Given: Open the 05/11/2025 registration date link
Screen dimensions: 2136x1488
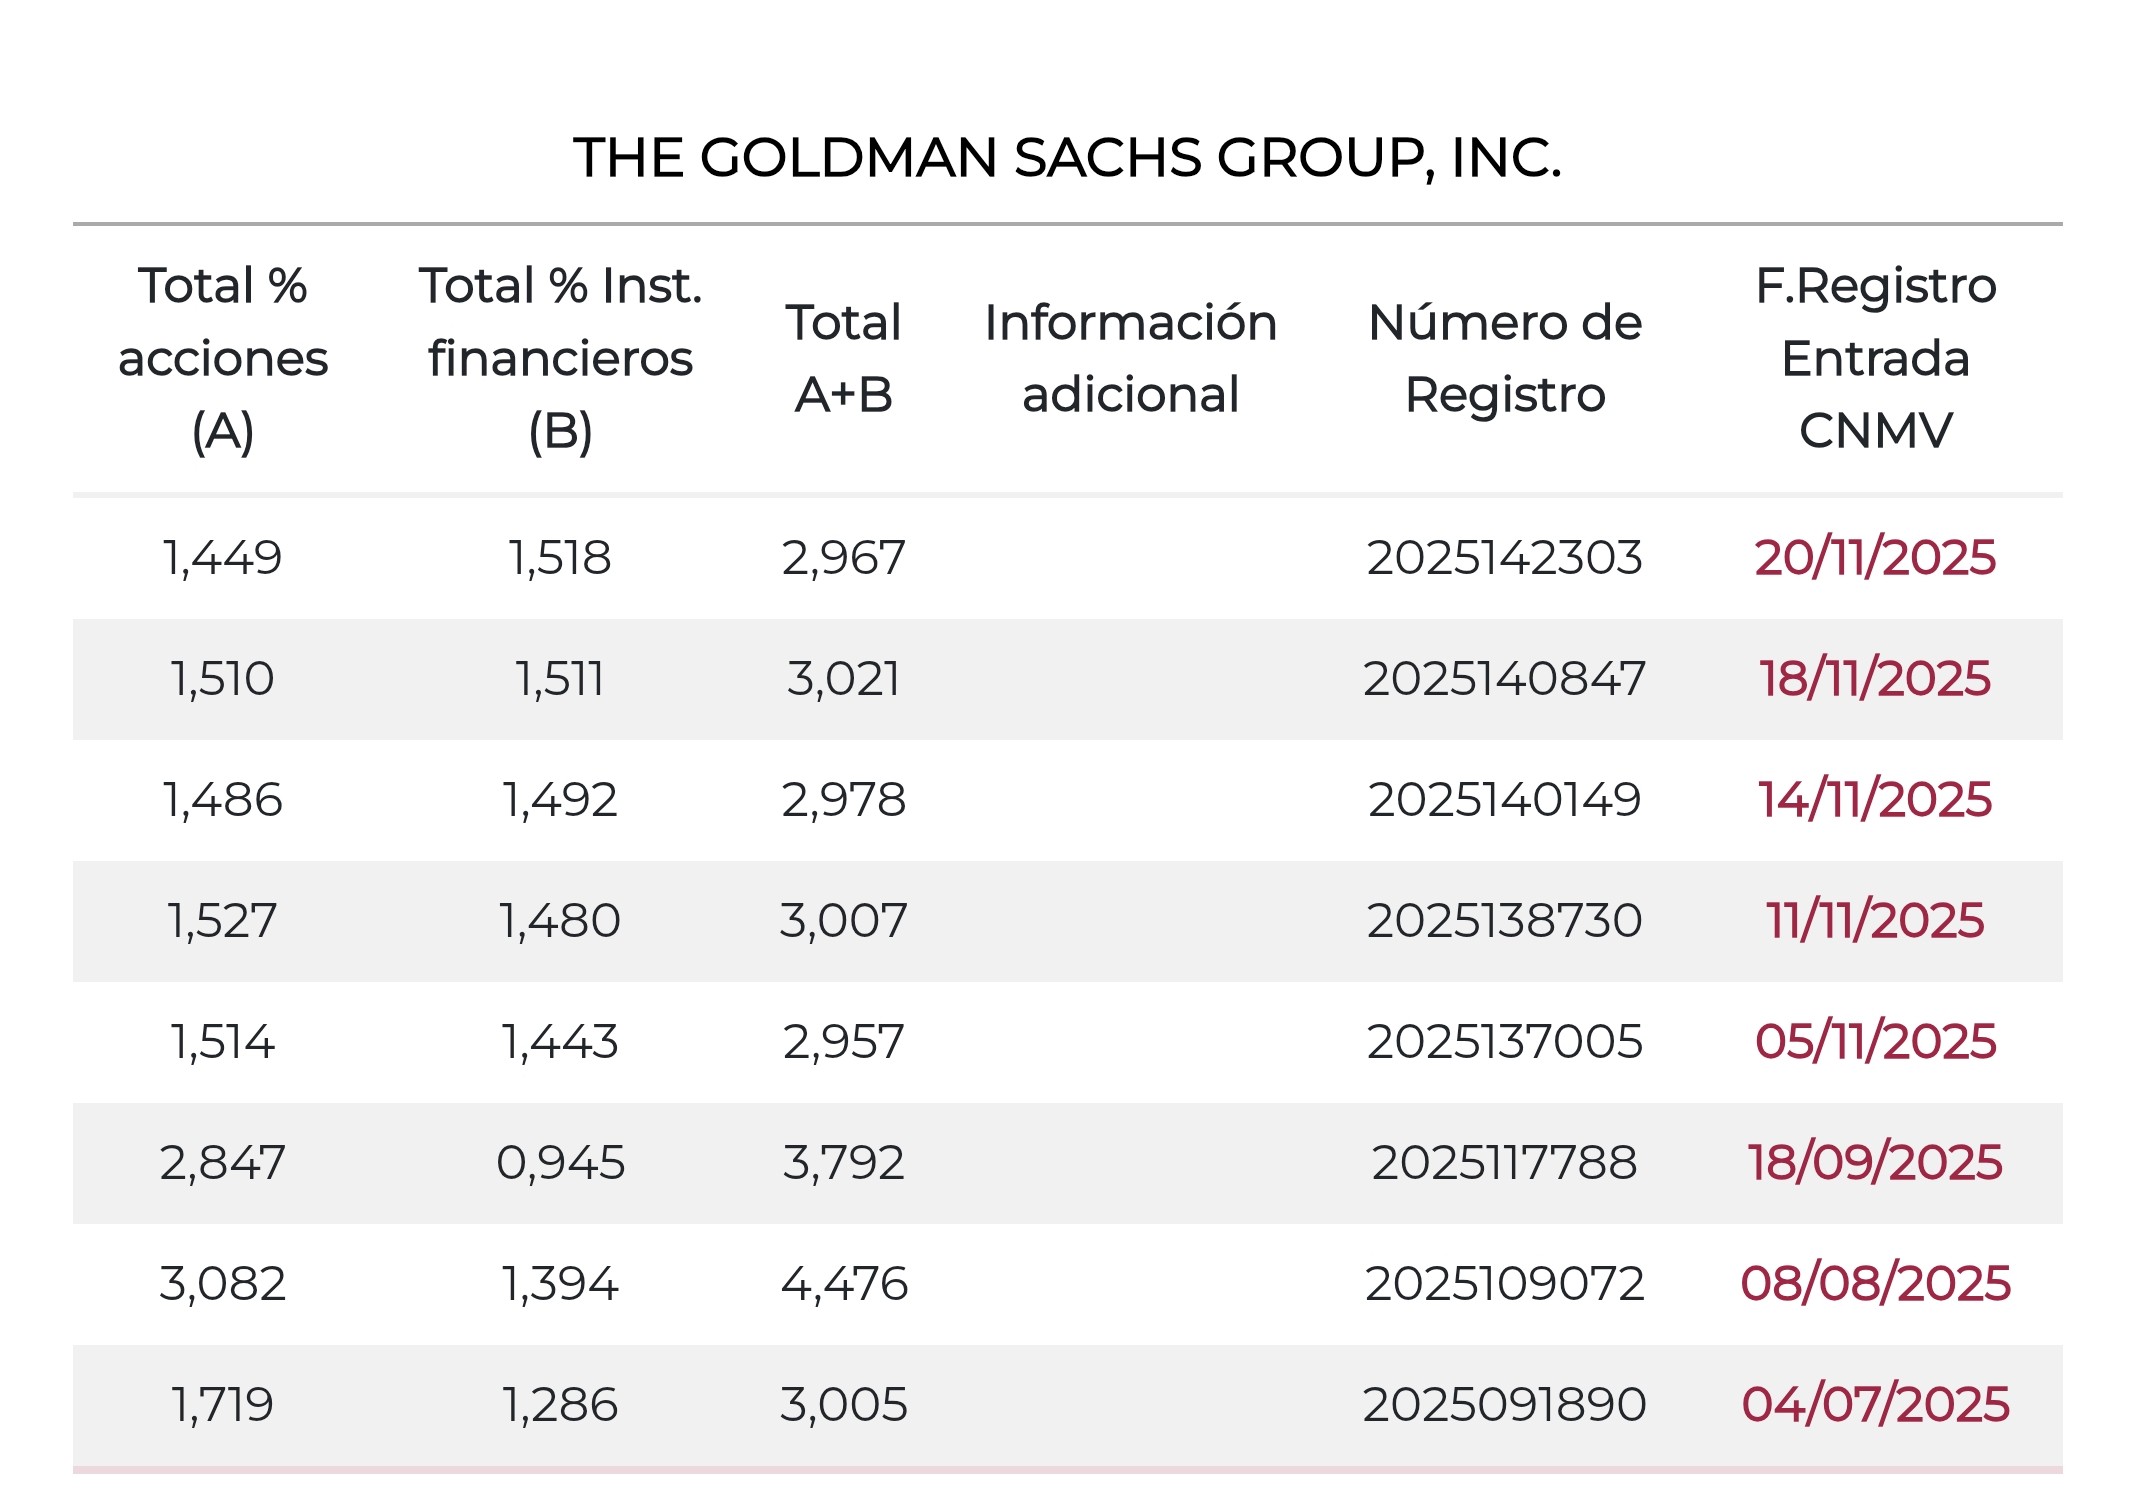Looking at the screenshot, I should 1875,1042.
